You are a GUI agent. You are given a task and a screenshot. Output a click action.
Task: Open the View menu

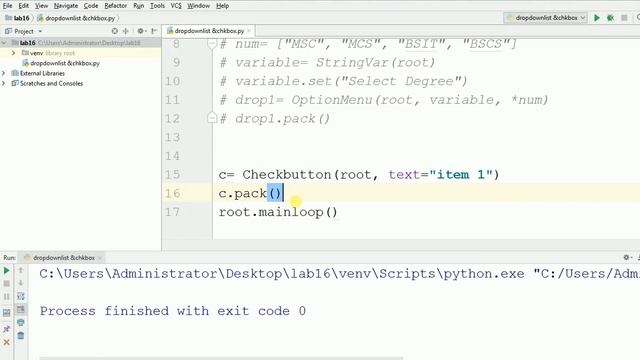[x=41, y=6]
